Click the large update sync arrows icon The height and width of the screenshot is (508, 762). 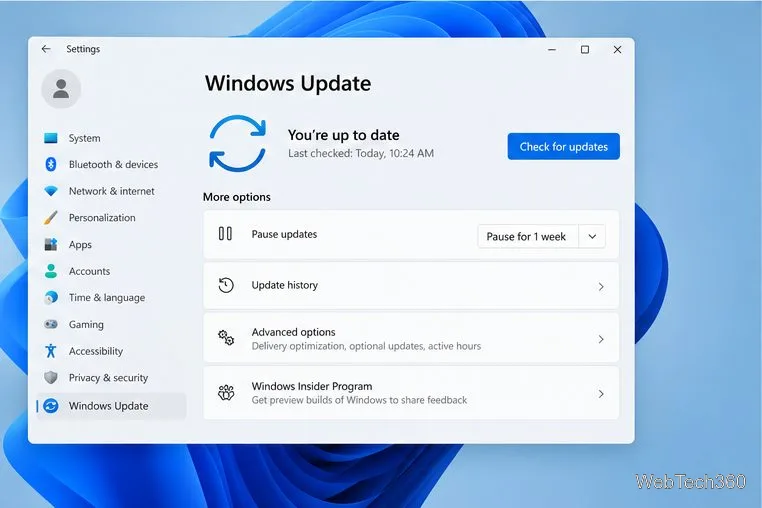(x=237, y=143)
